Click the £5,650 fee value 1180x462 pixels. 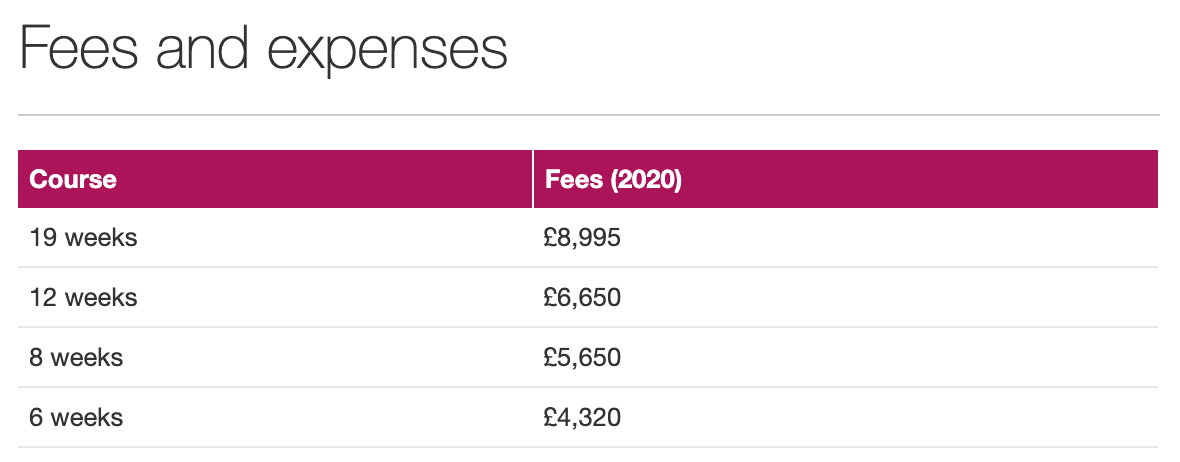click(583, 357)
